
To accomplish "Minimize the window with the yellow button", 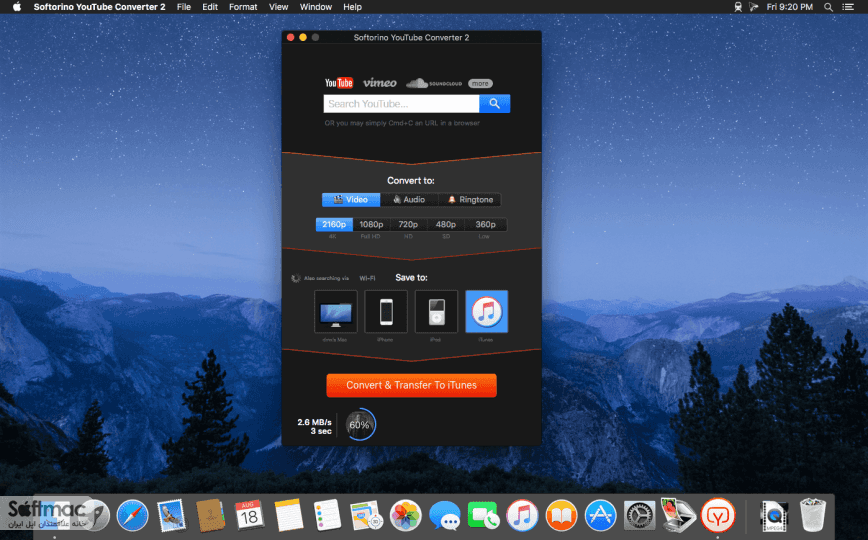I will (303, 37).
